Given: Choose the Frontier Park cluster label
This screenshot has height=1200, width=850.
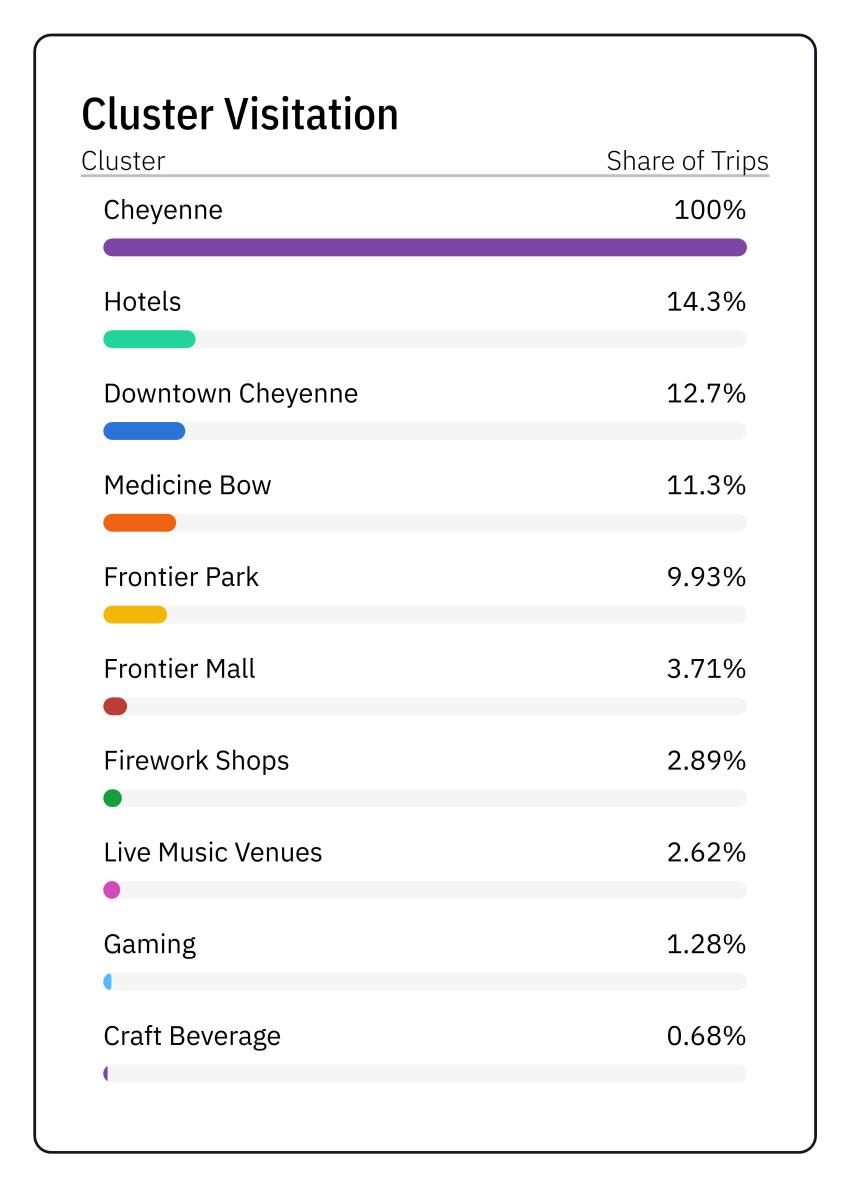Looking at the screenshot, I should pos(181,577).
